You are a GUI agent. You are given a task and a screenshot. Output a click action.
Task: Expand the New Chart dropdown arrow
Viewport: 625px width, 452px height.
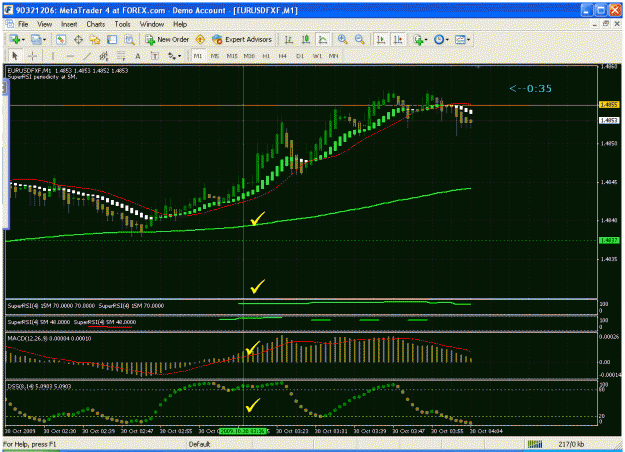tap(23, 40)
